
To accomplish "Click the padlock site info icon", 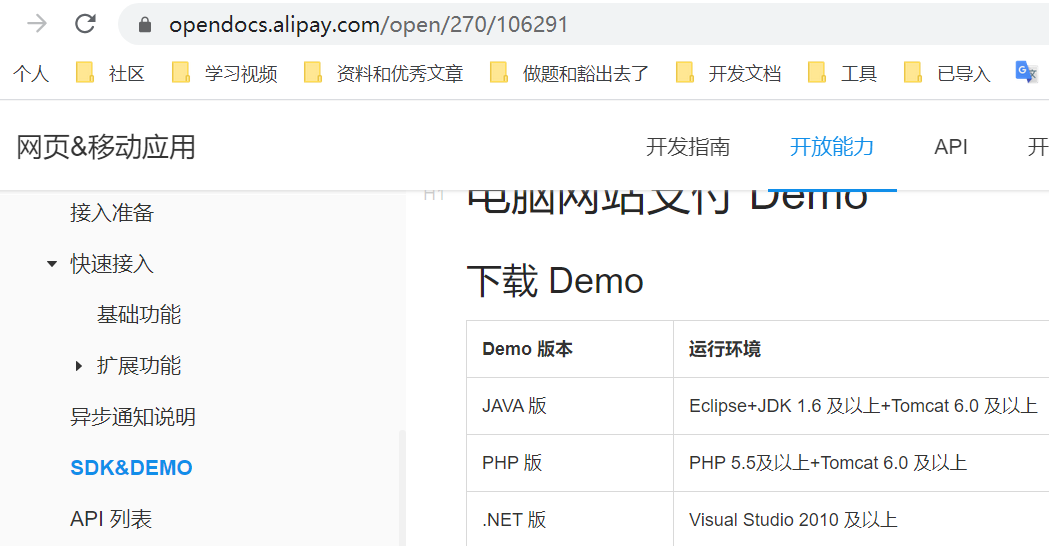I will point(145,25).
